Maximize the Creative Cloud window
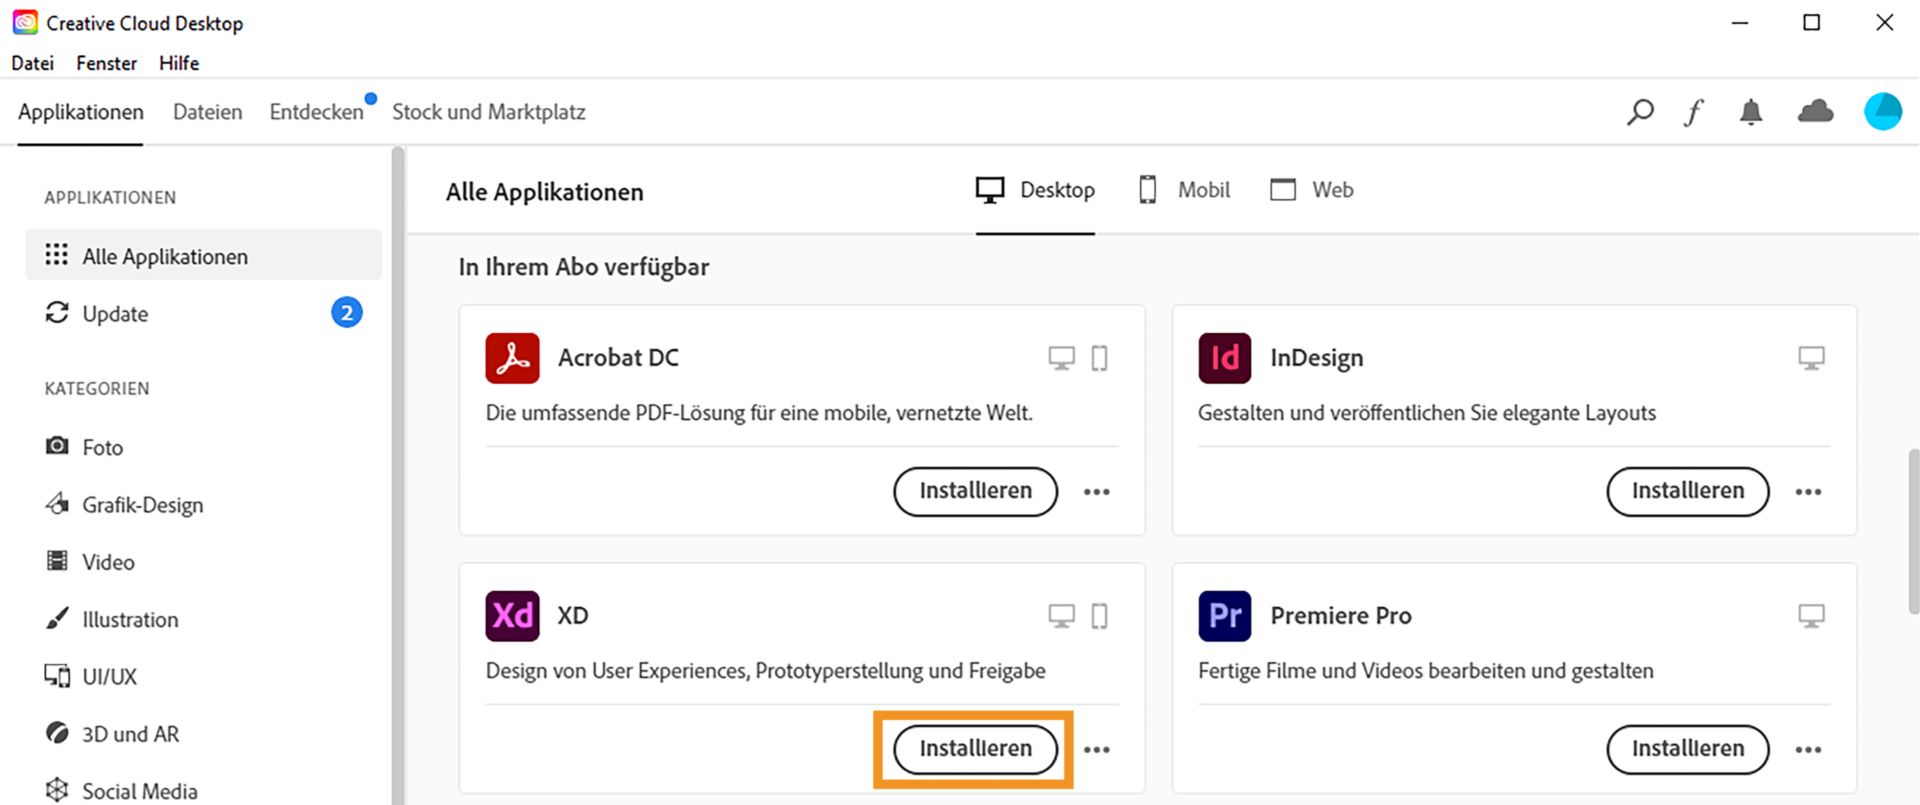 click(x=1811, y=22)
